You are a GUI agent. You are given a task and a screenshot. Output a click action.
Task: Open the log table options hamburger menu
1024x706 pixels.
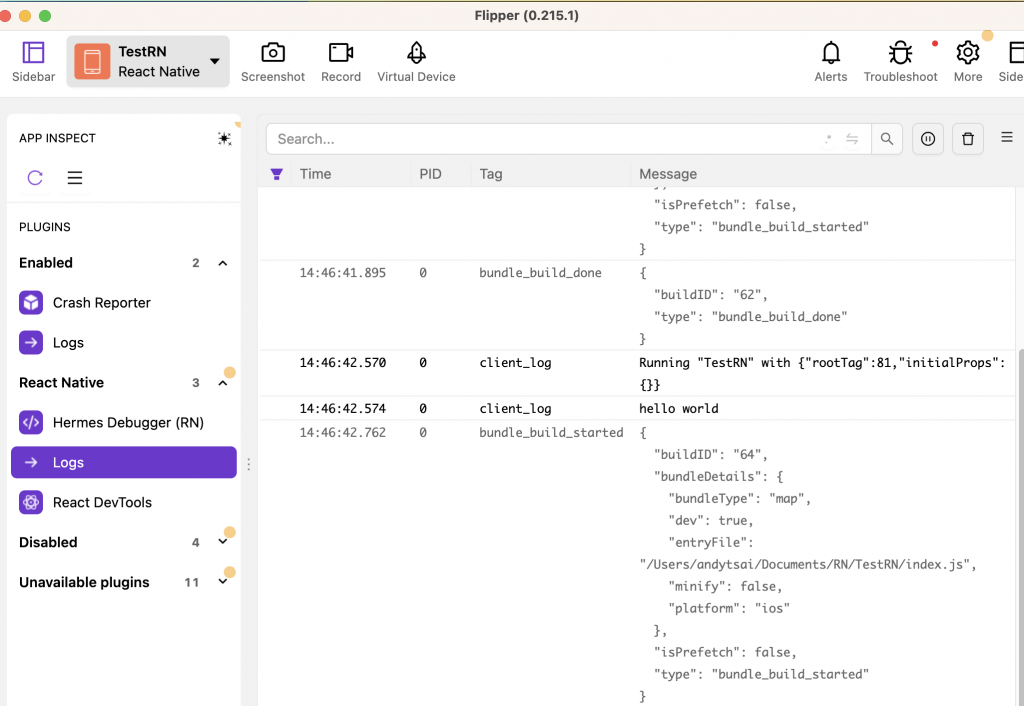click(1007, 137)
